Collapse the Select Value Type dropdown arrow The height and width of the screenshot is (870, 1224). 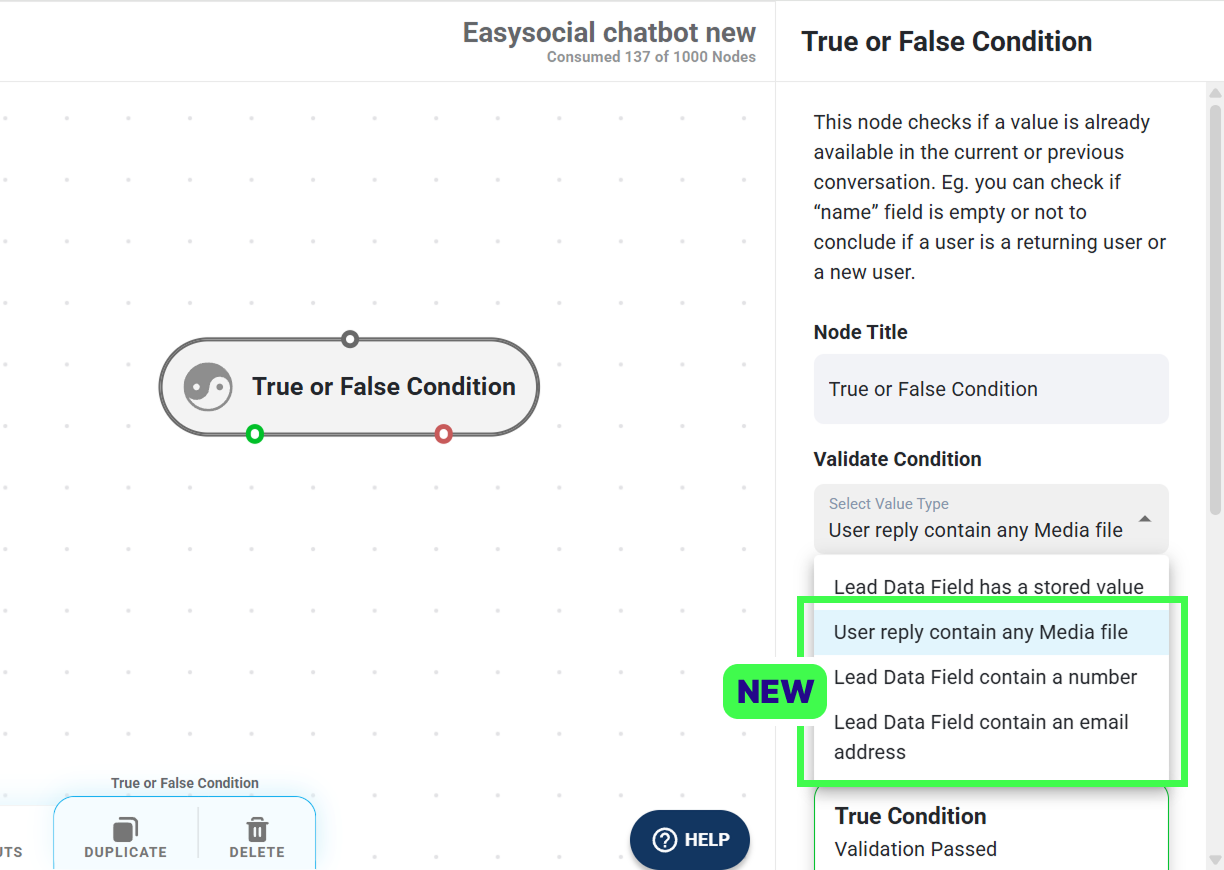(1145, 519)
